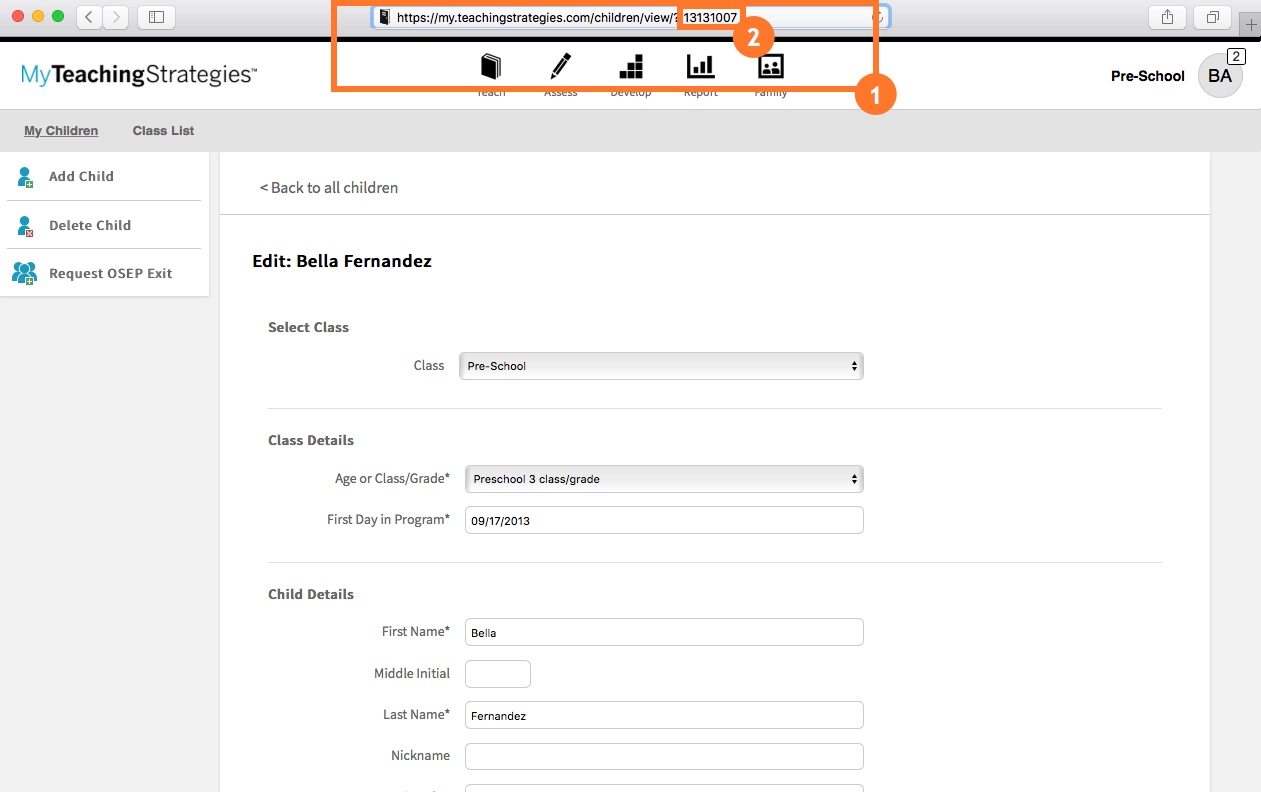Open the Teach section icon
This screenshot has width=1261, height=792.
click(x=490, y=66)
